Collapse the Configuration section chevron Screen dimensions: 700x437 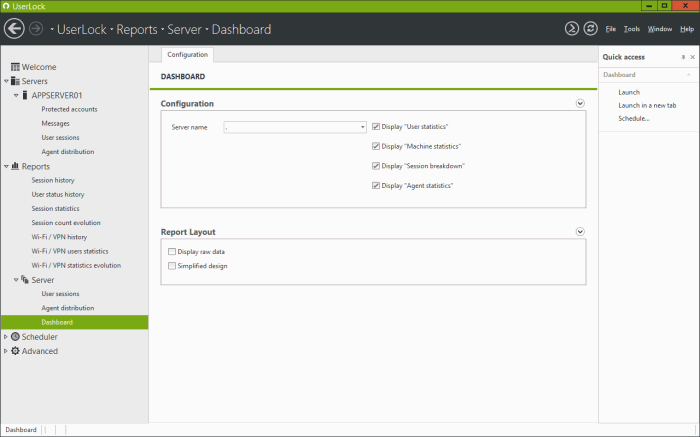pyautogui.click(x=580, y=104)
